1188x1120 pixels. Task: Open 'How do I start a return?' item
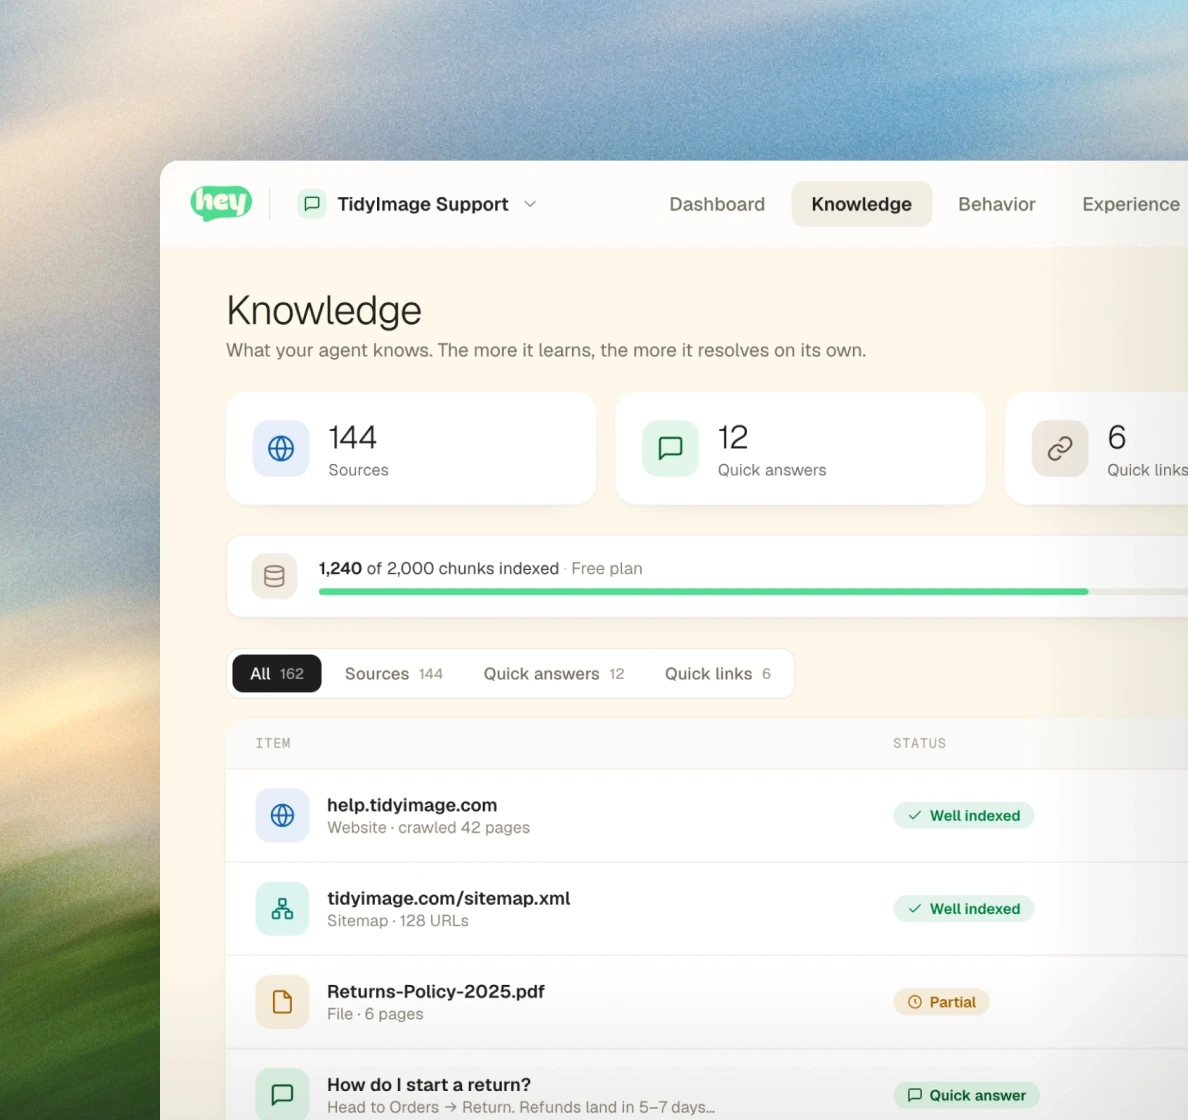click(707, 1085)
